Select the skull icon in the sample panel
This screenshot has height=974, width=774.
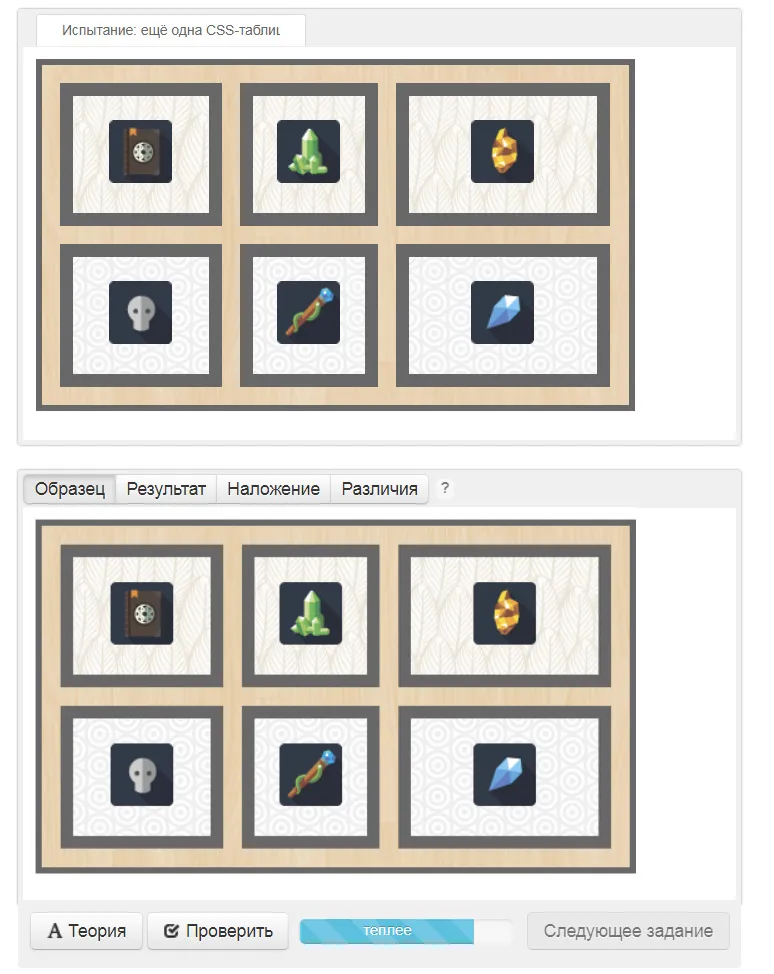142,775
